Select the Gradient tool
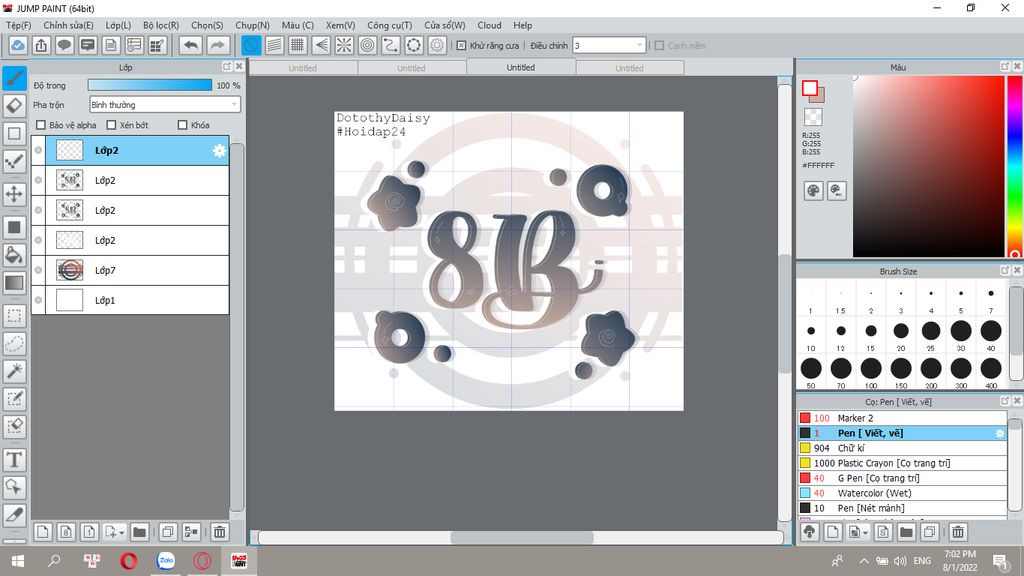The image size is (1024, 576). click(x=14, y=283)
